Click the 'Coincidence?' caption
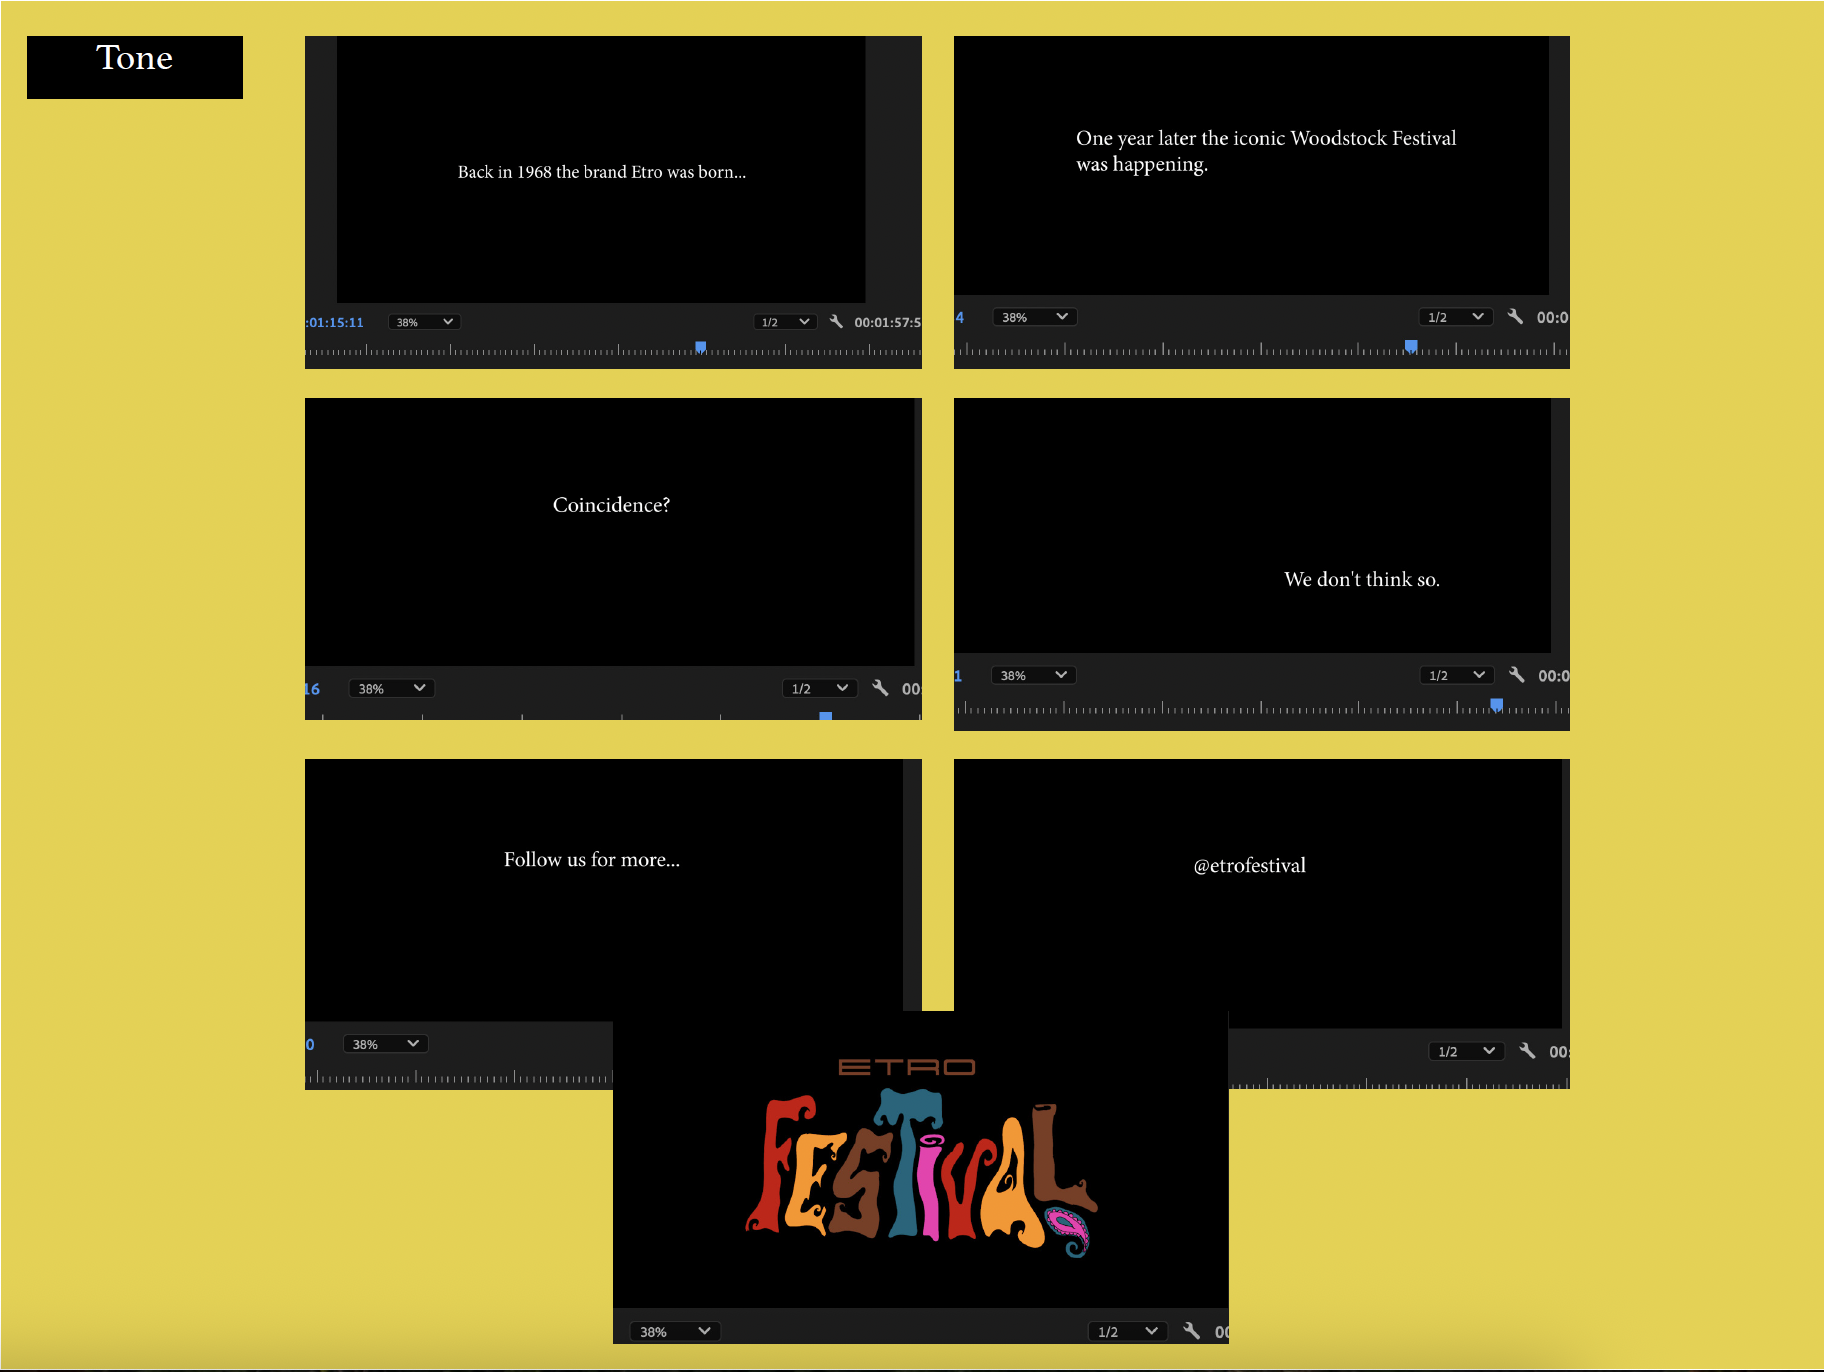This screenshot has width=1824, height=1372. coord(611,505)
